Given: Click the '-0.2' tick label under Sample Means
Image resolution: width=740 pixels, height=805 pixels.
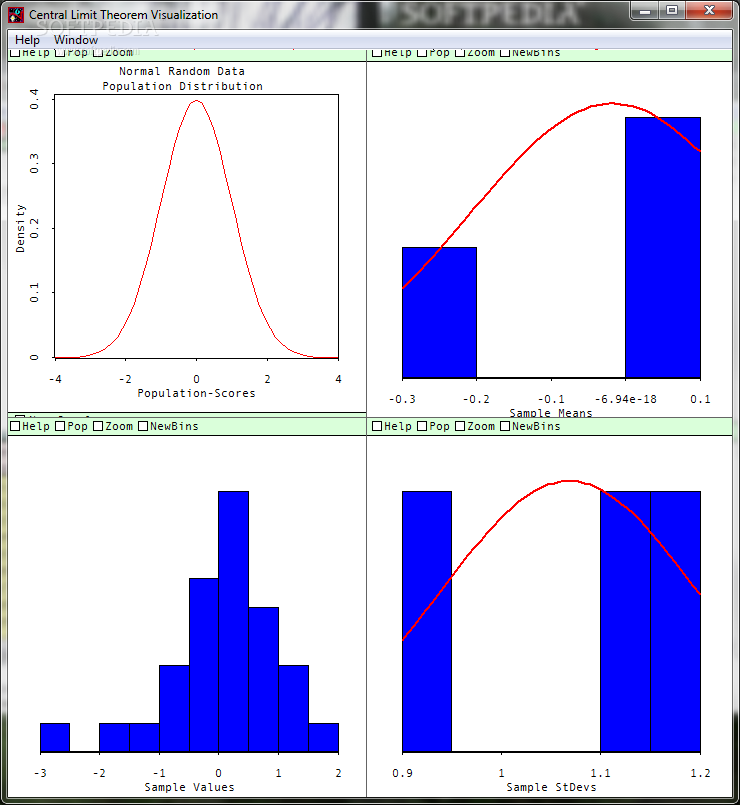Looking at the screenshot, I should pyautogui.click(x=476, y=399).
